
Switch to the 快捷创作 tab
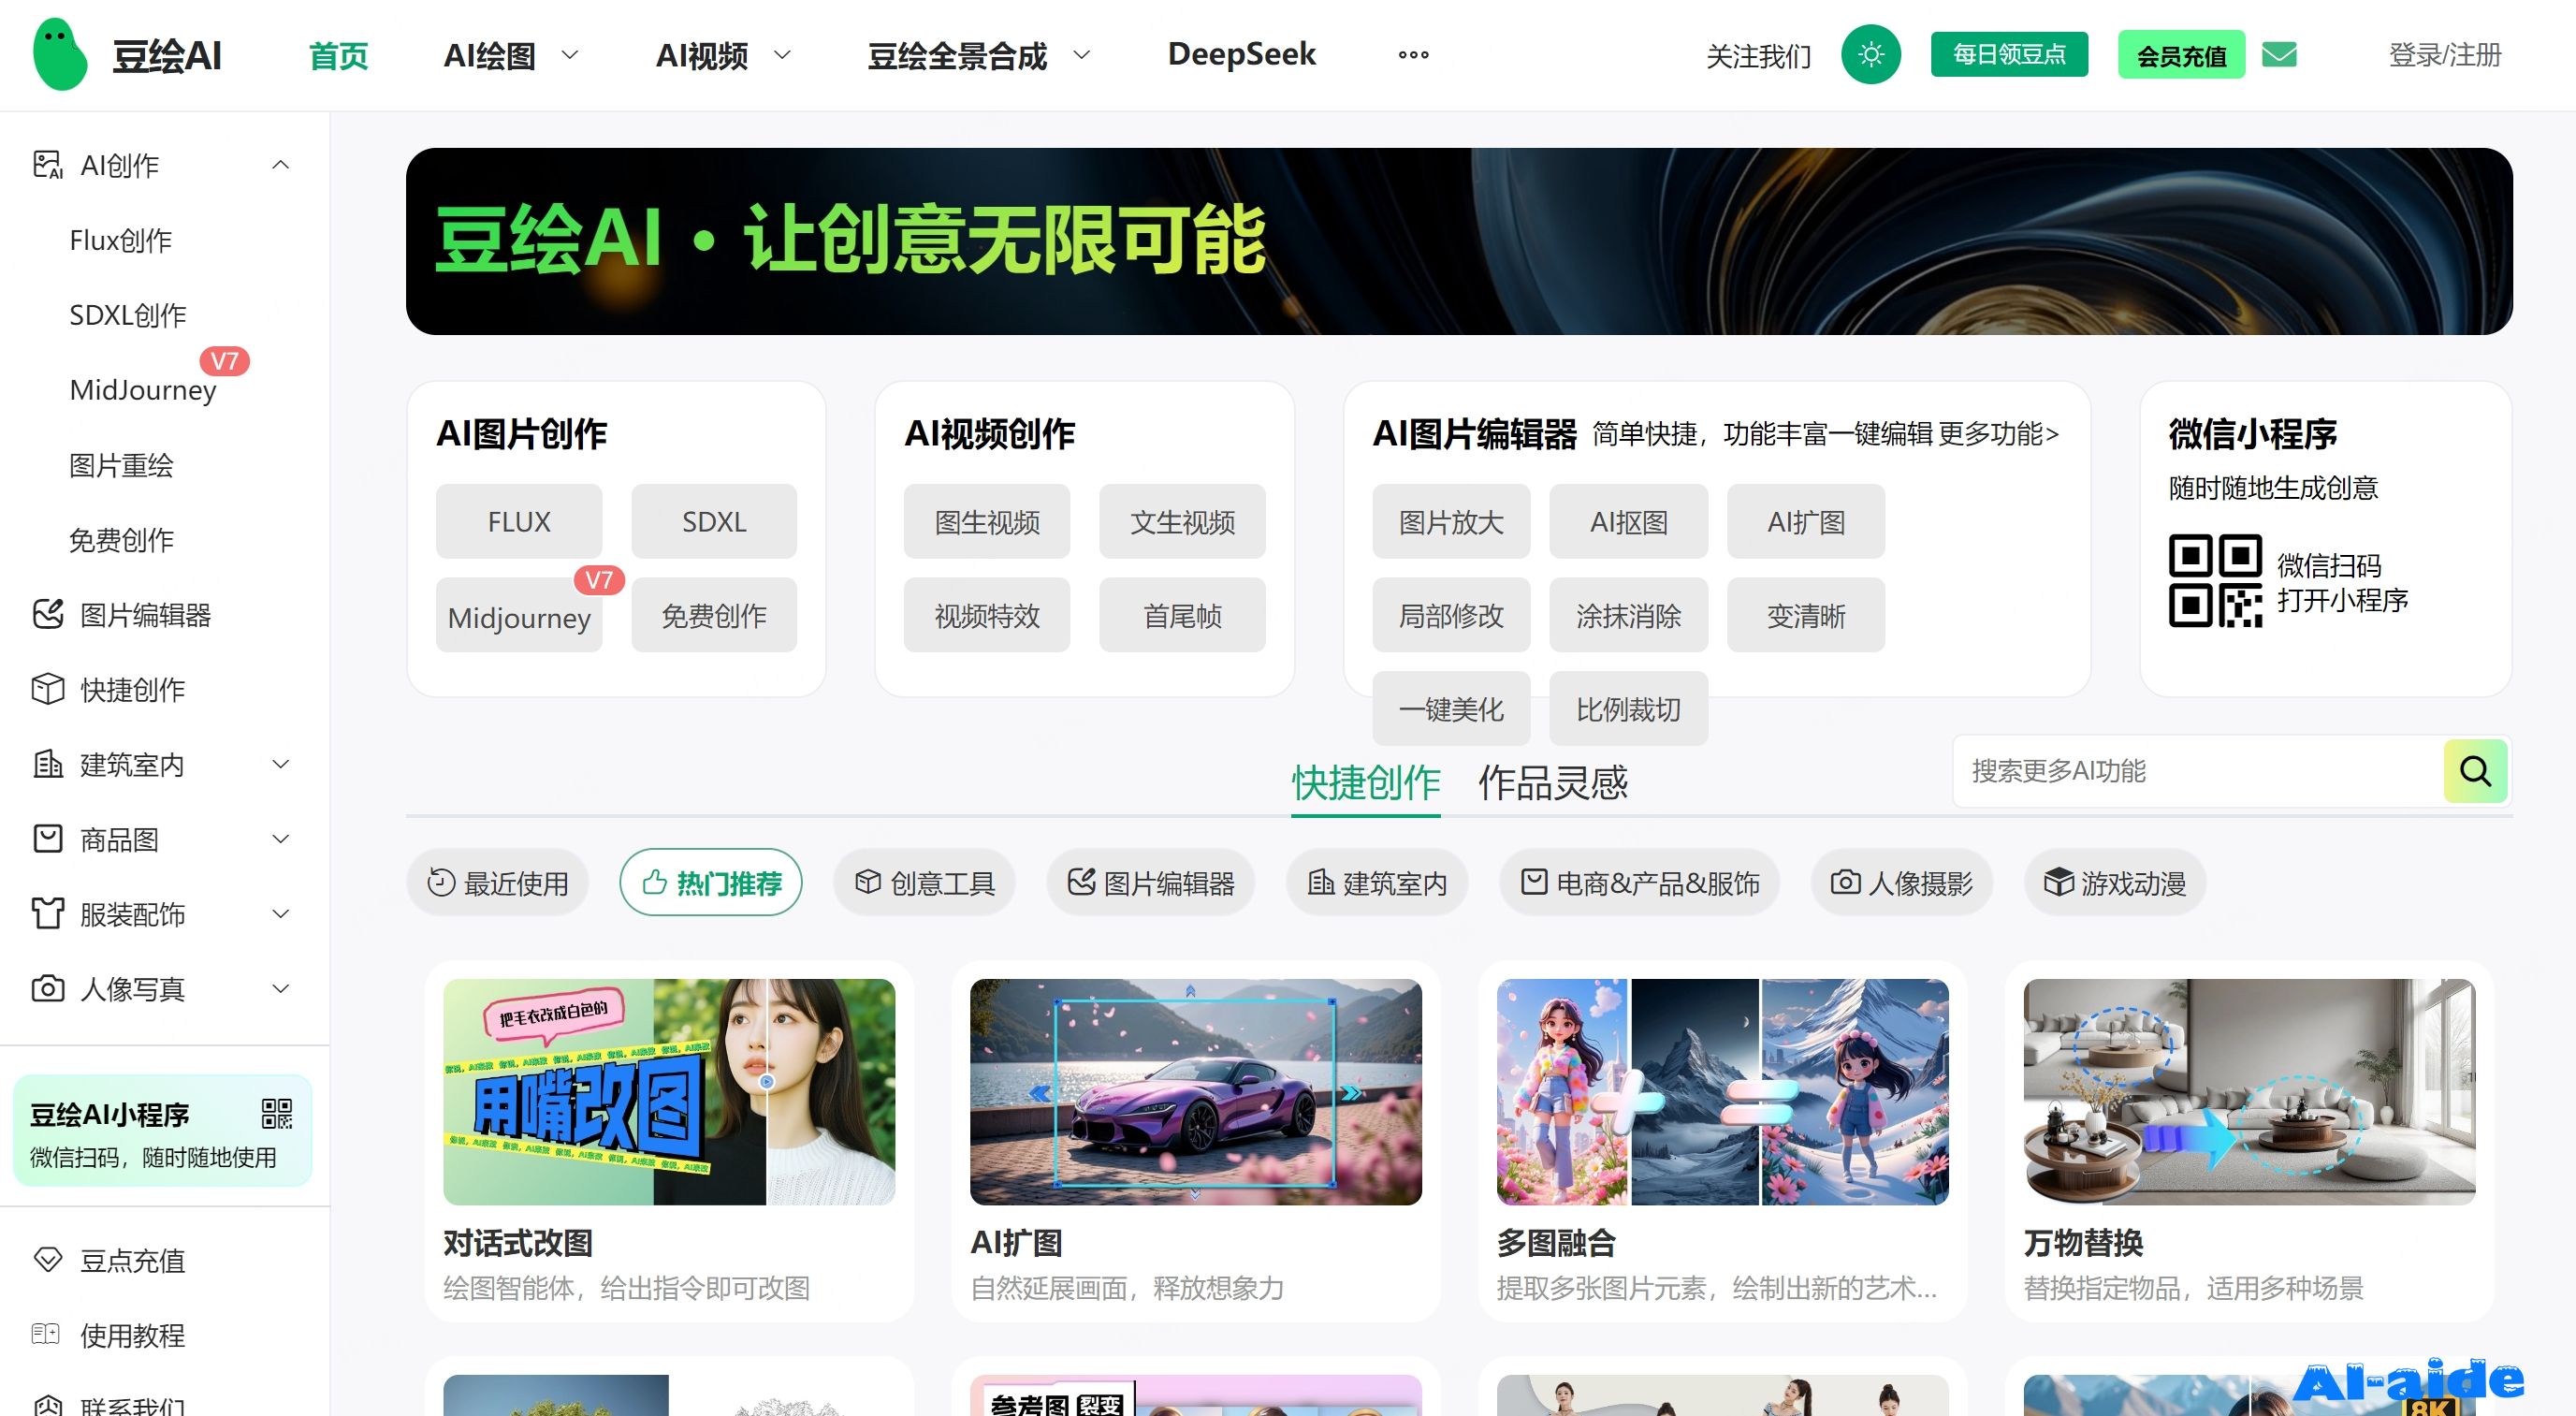pos(1366,783)
